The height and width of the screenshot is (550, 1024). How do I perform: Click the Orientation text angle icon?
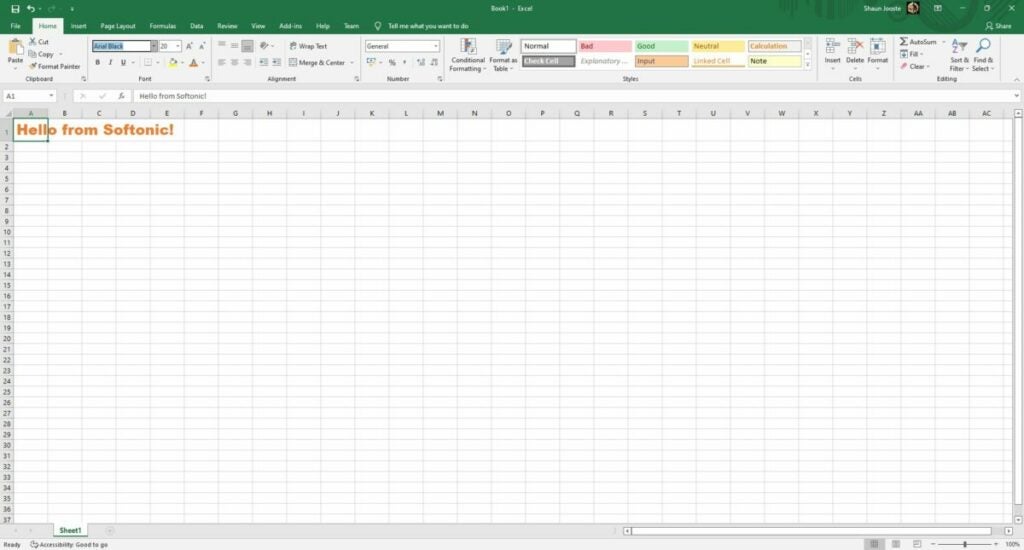[264, 45]
